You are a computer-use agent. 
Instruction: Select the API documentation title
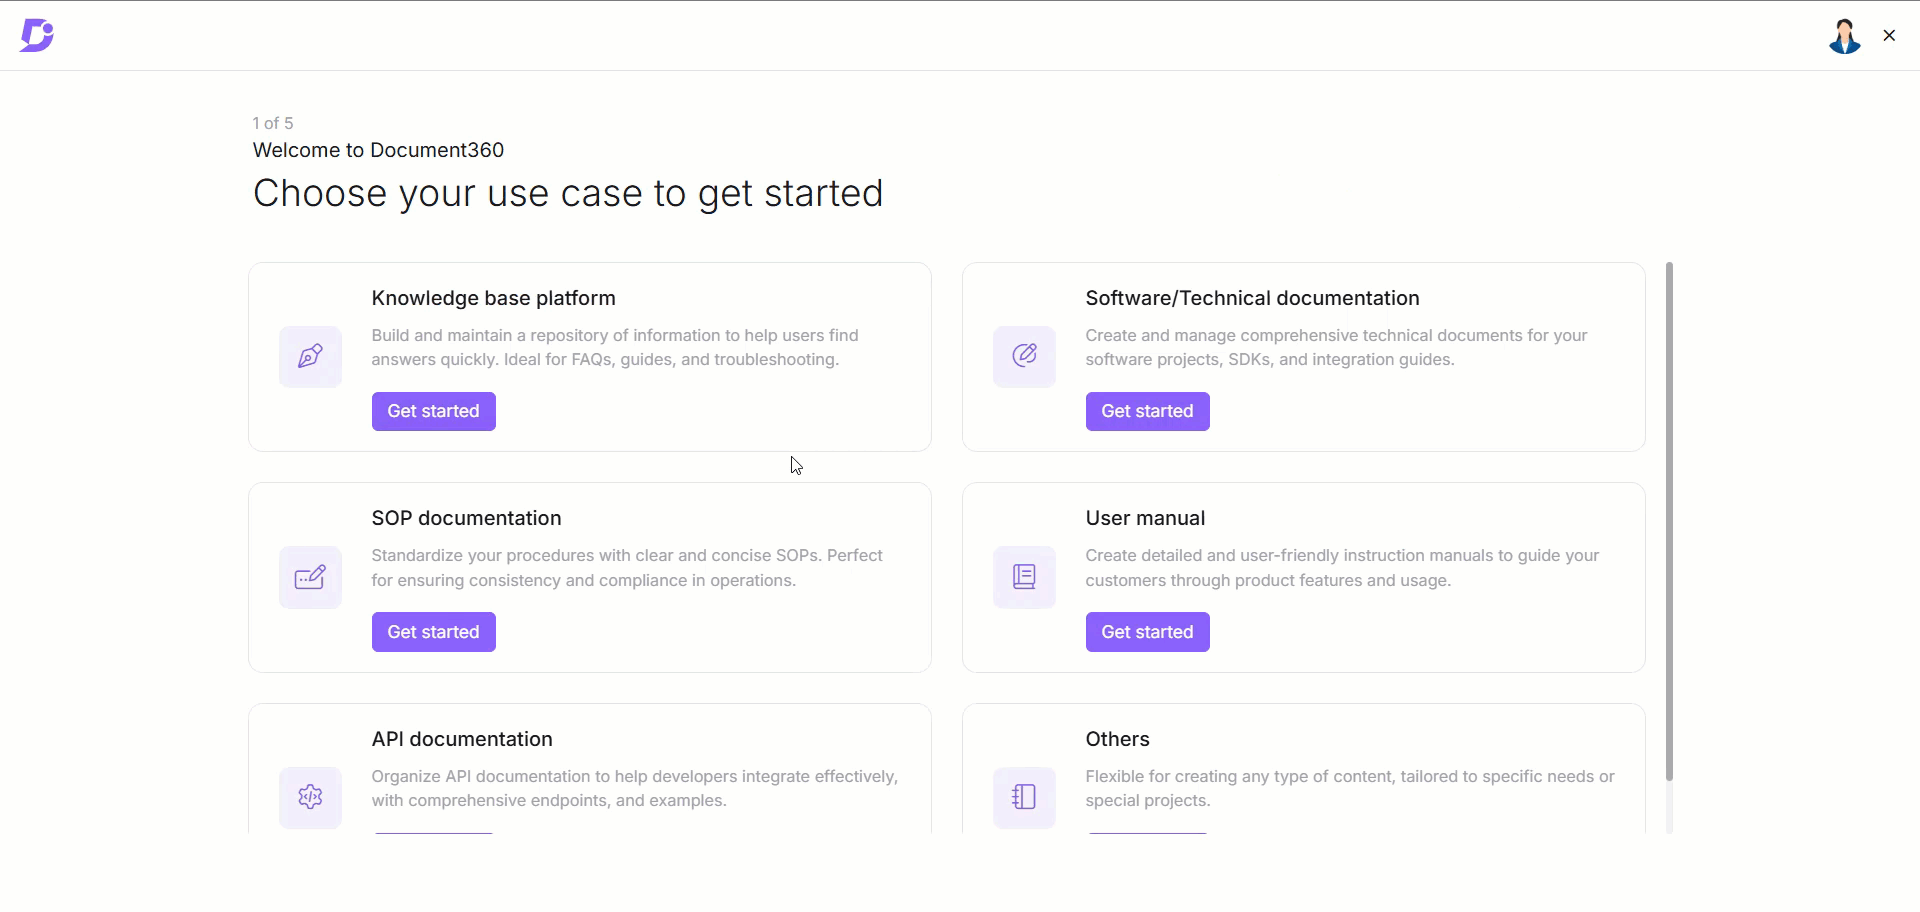pyautogui.click(x=462, y=739)
